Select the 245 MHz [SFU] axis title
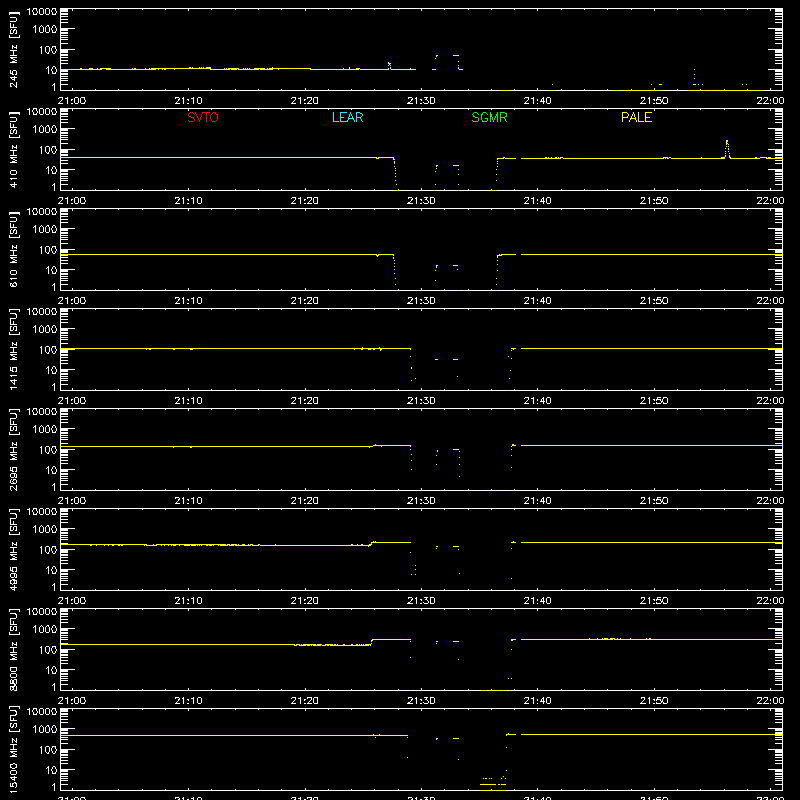Viewport: 800px width, 800px height. (x=14, y=49)
